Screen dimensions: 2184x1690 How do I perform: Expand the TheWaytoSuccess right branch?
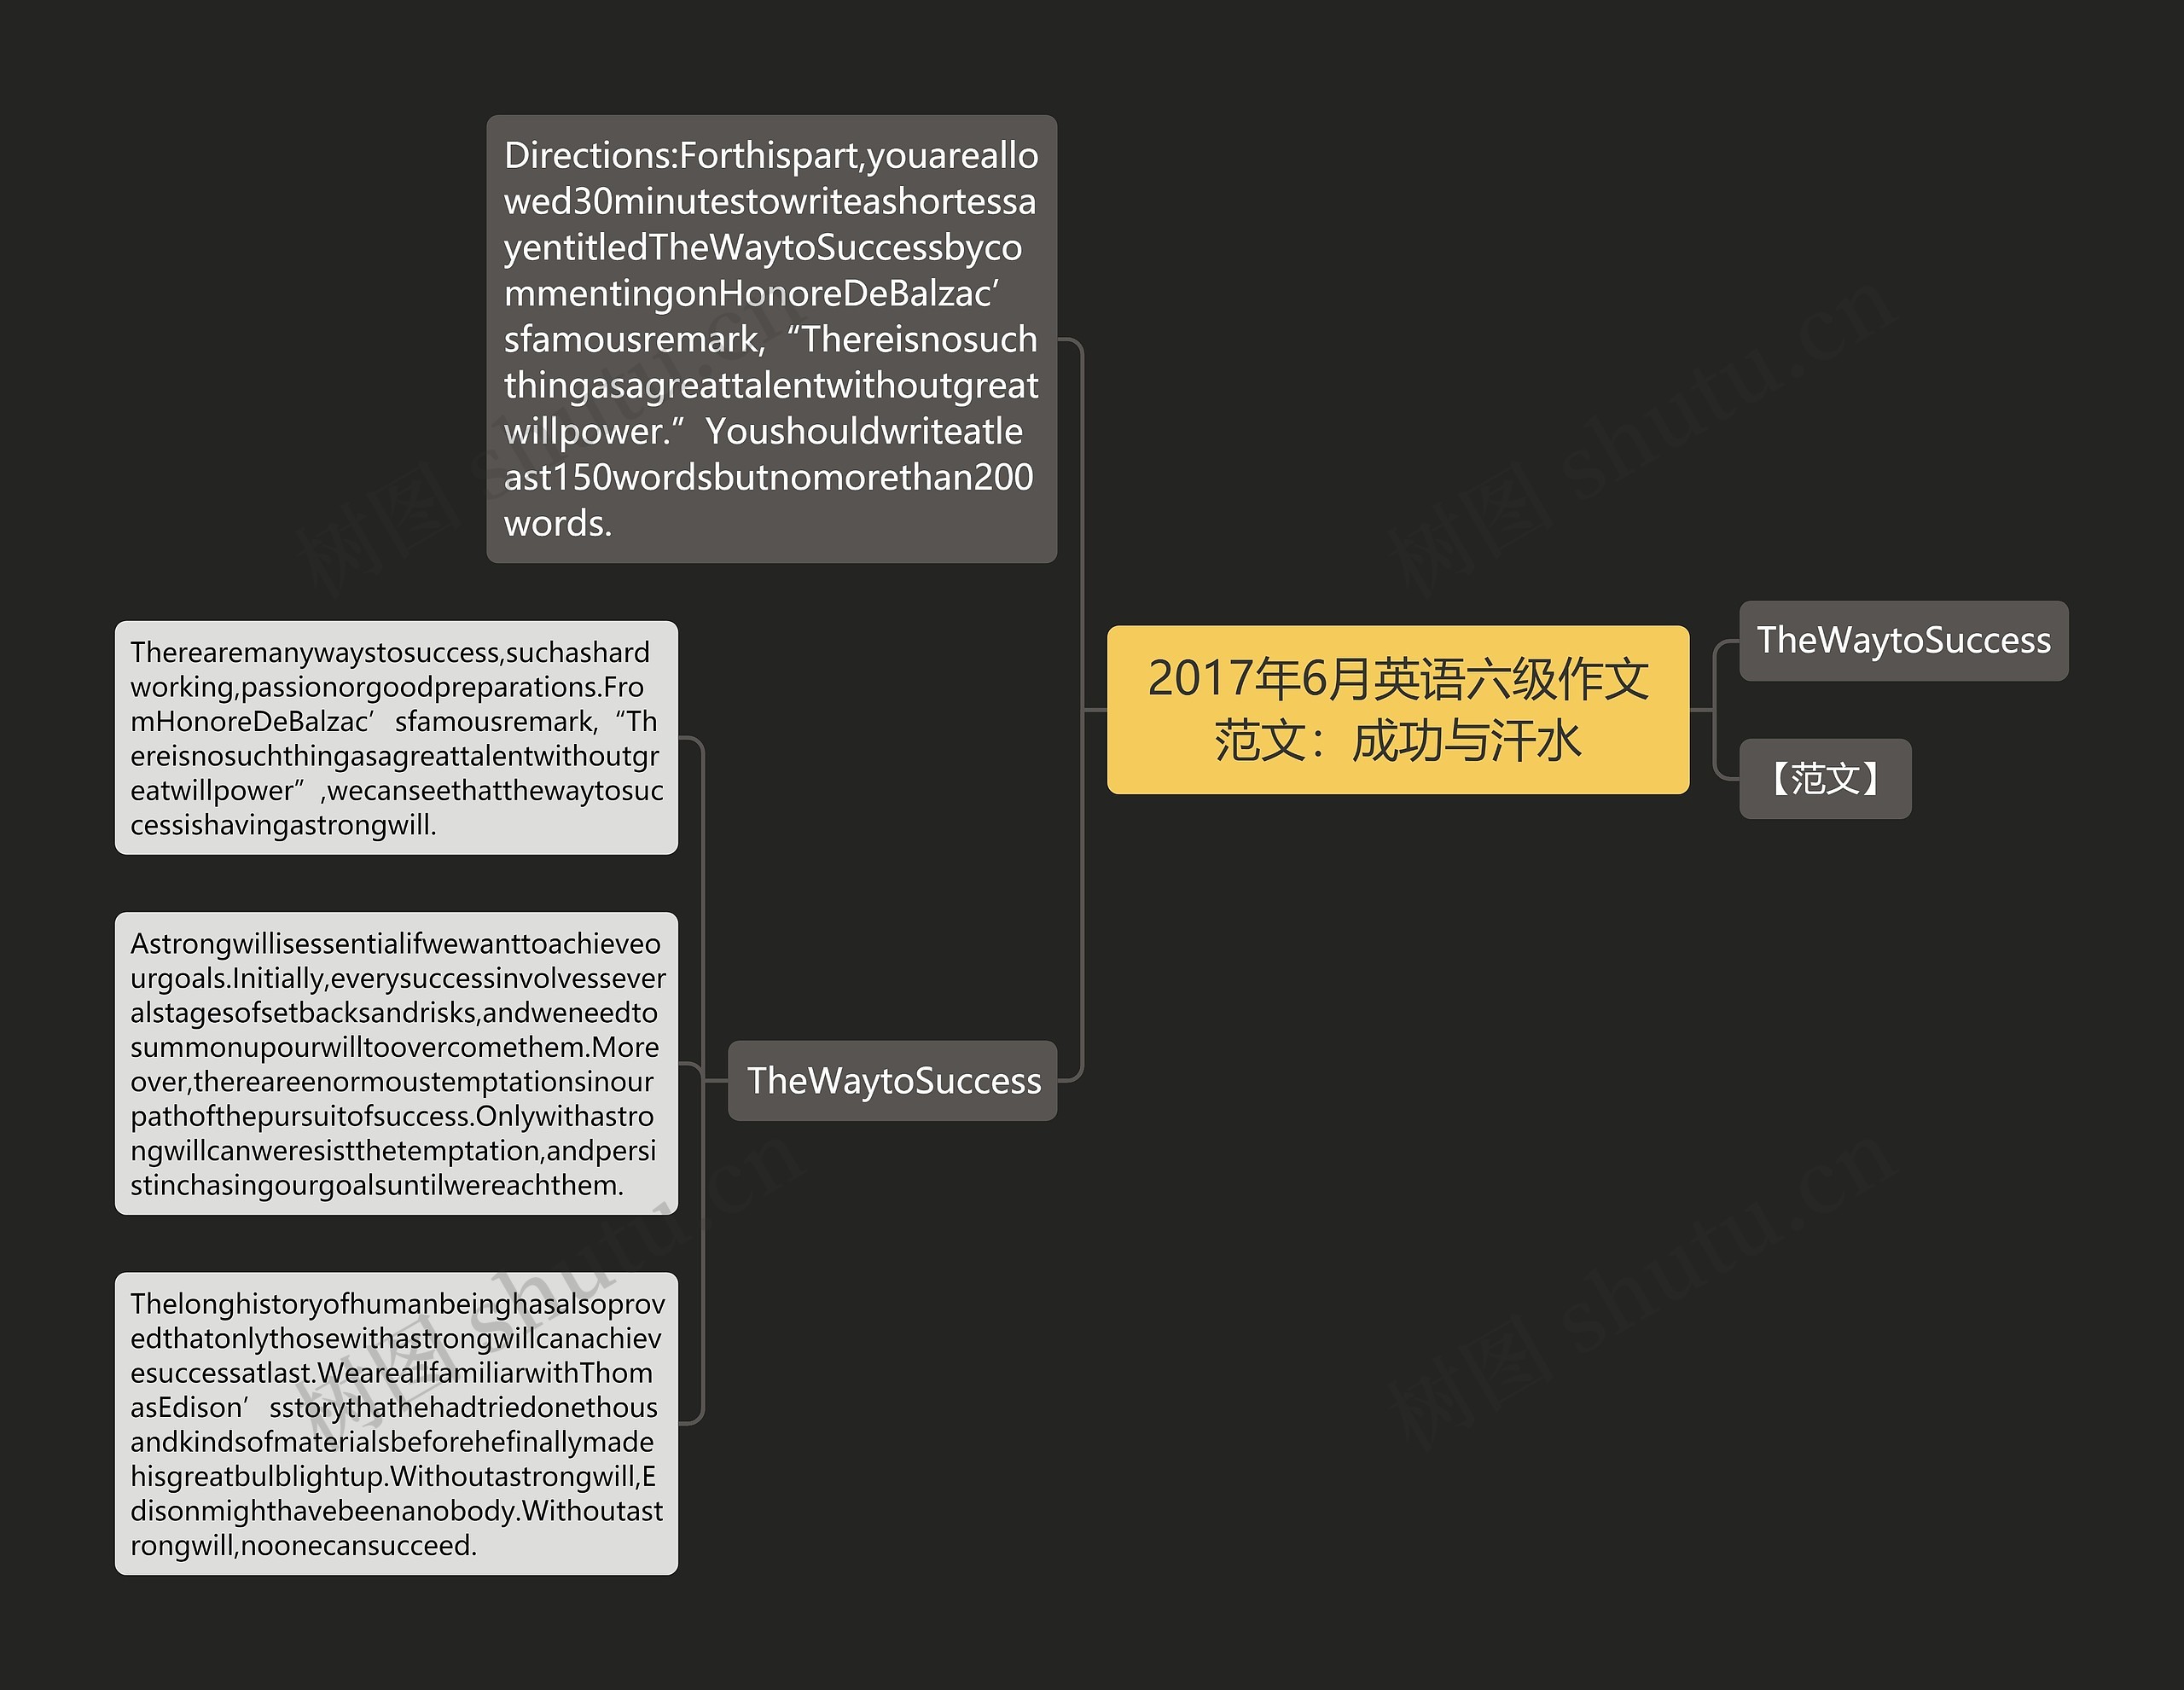coord(1906,658)
